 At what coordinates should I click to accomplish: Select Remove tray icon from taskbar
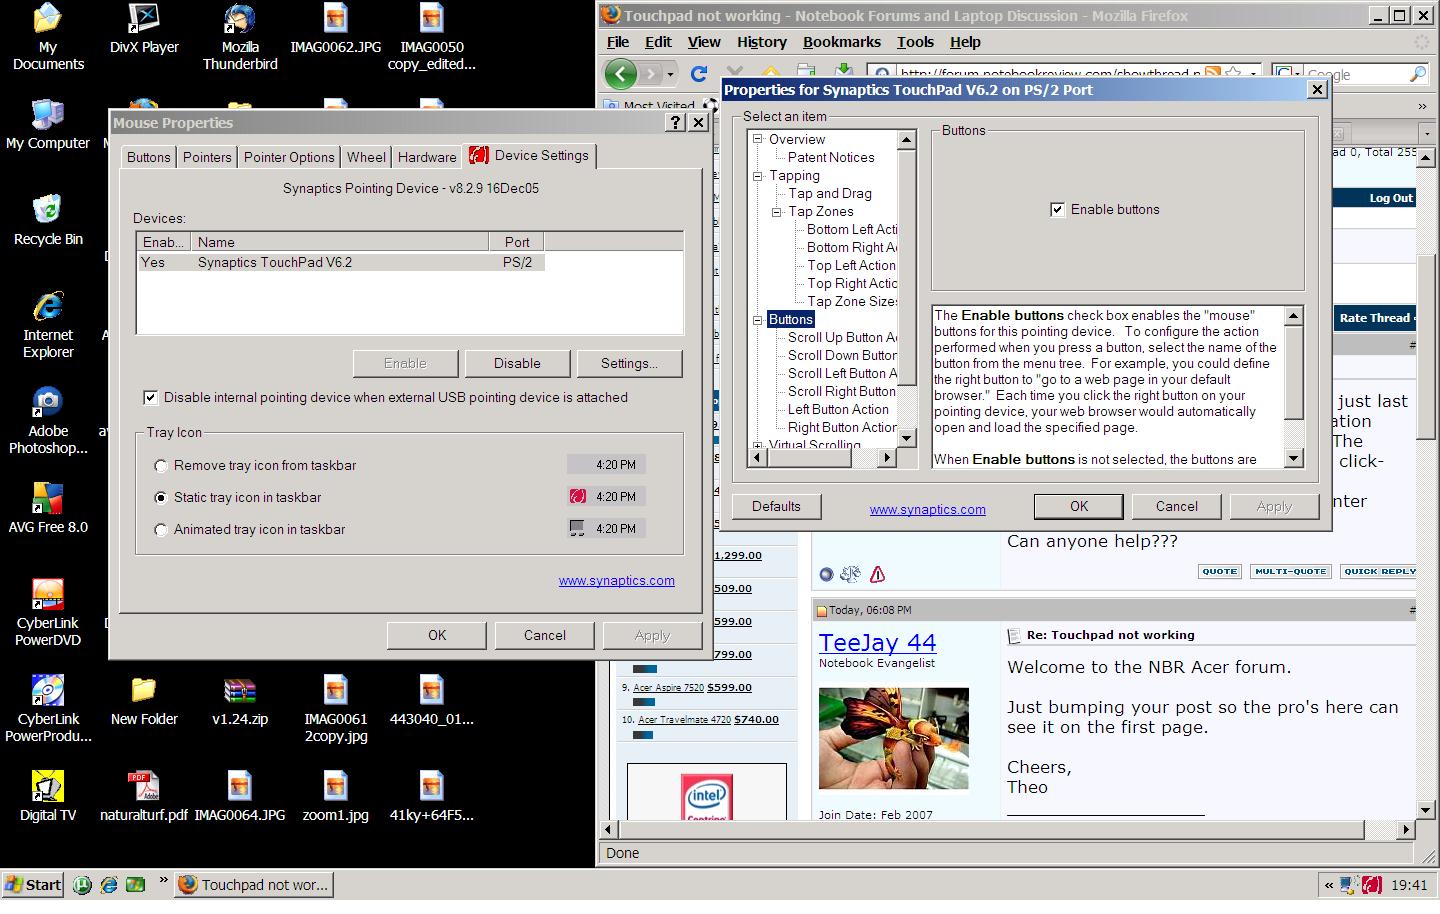click(x=161, y=466)
